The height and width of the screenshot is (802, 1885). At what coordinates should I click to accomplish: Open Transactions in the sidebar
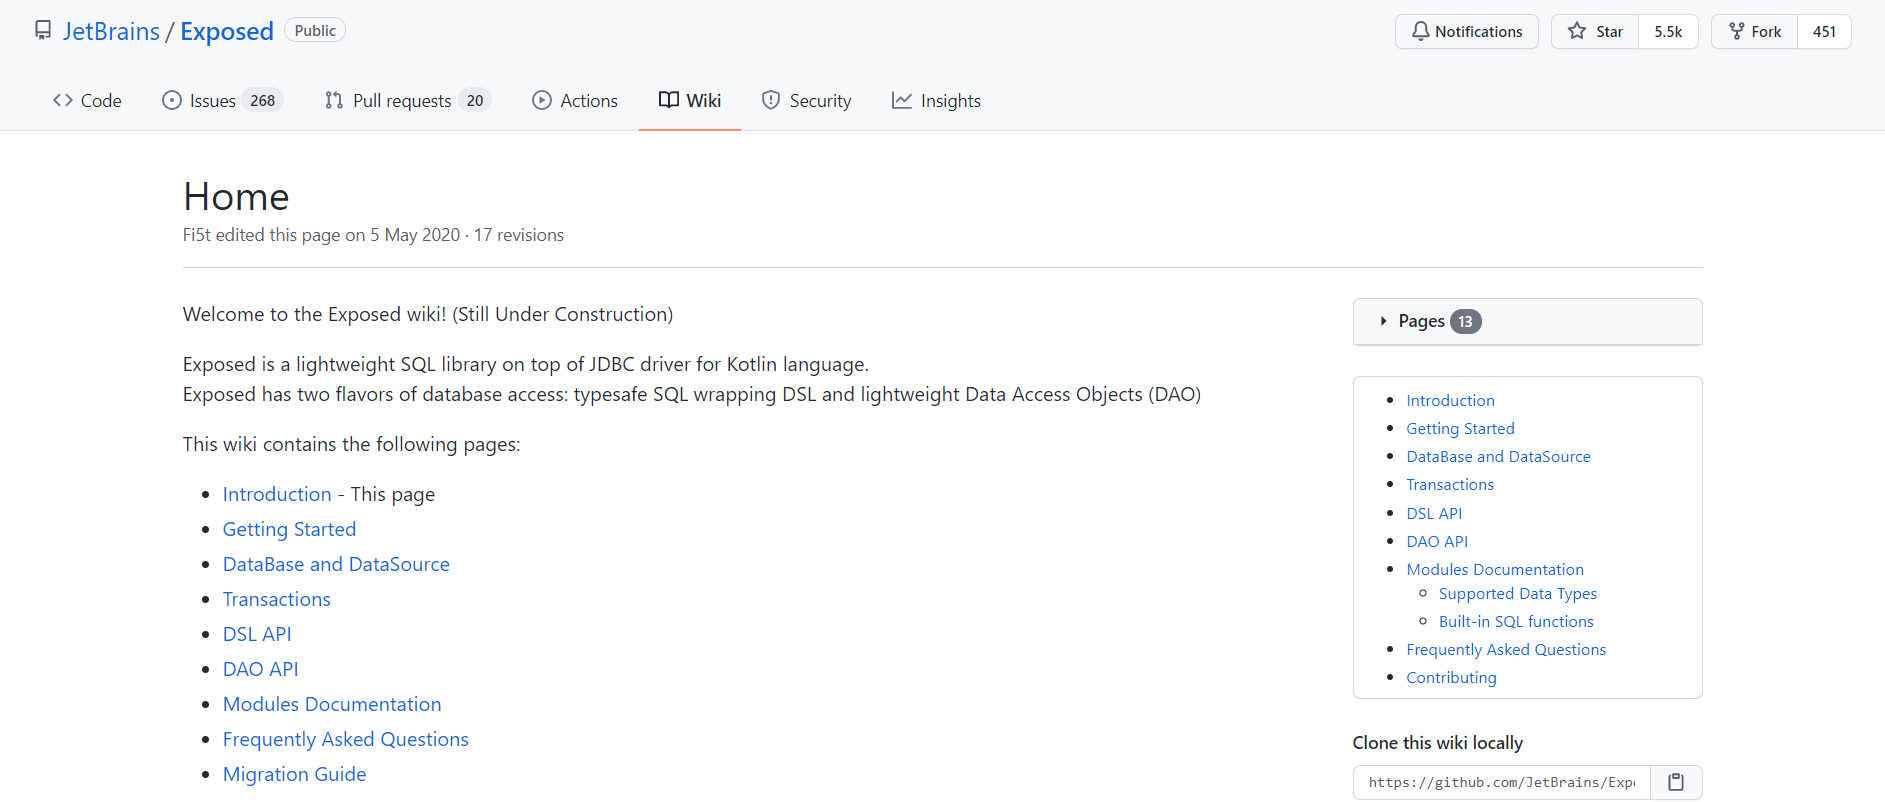(x=1450, y=484)
